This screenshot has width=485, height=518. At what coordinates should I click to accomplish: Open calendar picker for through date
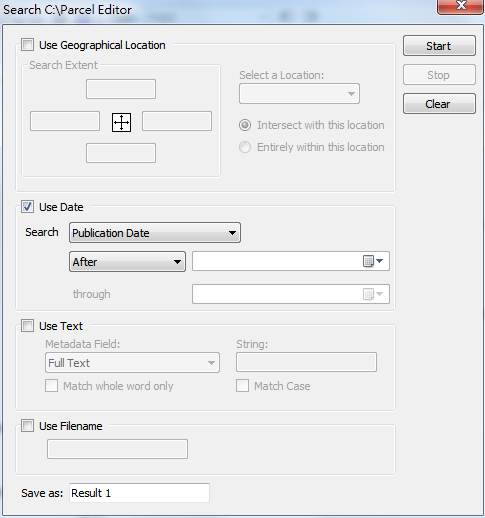(x=373, y=294)
